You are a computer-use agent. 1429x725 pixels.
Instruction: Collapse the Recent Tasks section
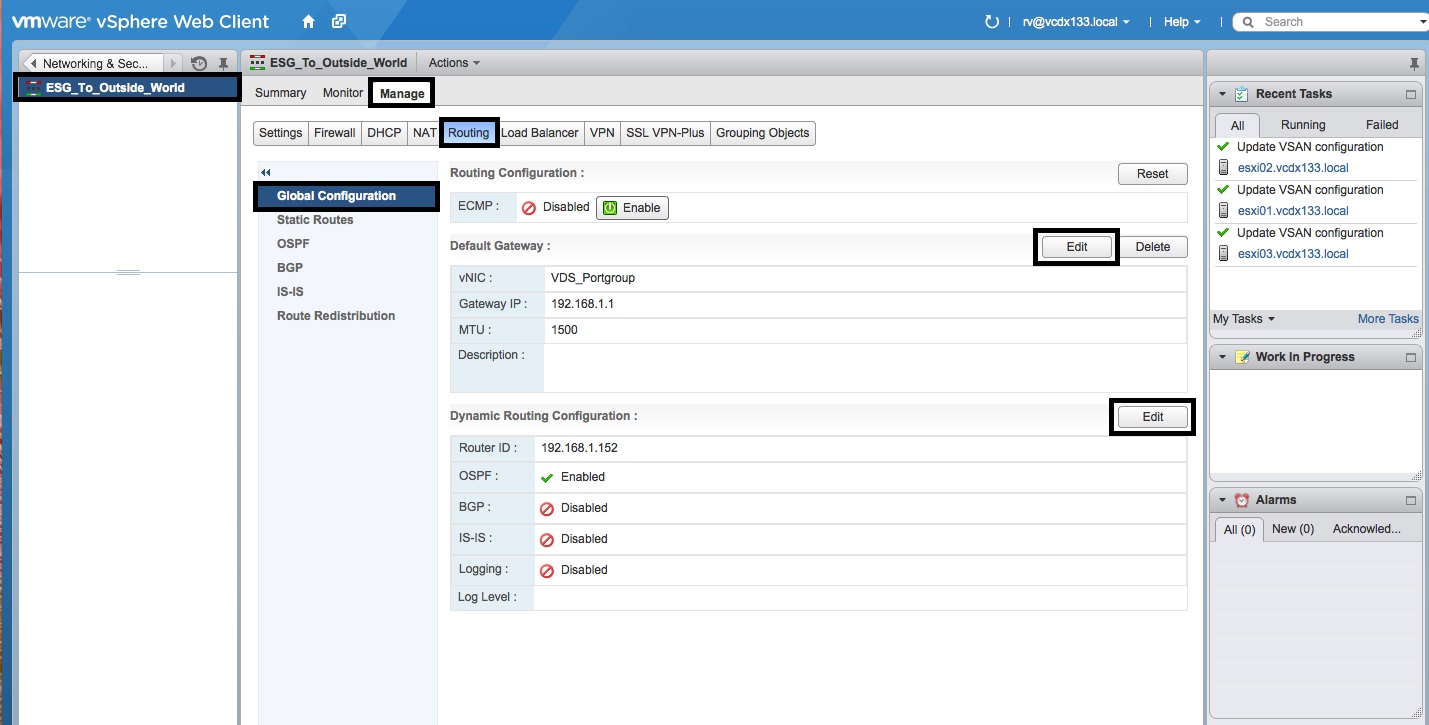pyautogui.click(x=1222, y=94)
